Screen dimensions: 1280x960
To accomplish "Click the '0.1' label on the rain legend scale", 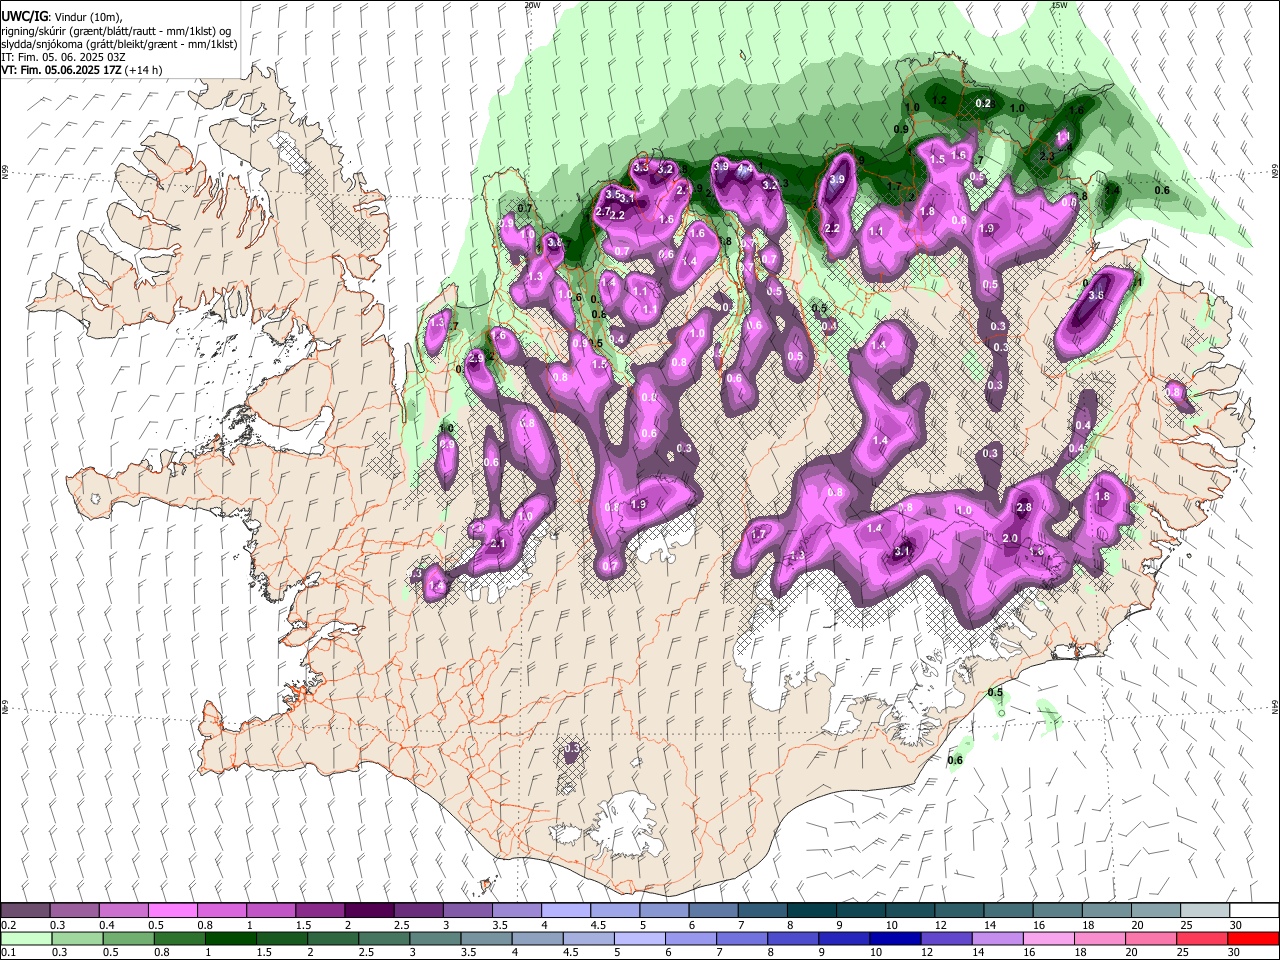I will pos(9,953).
